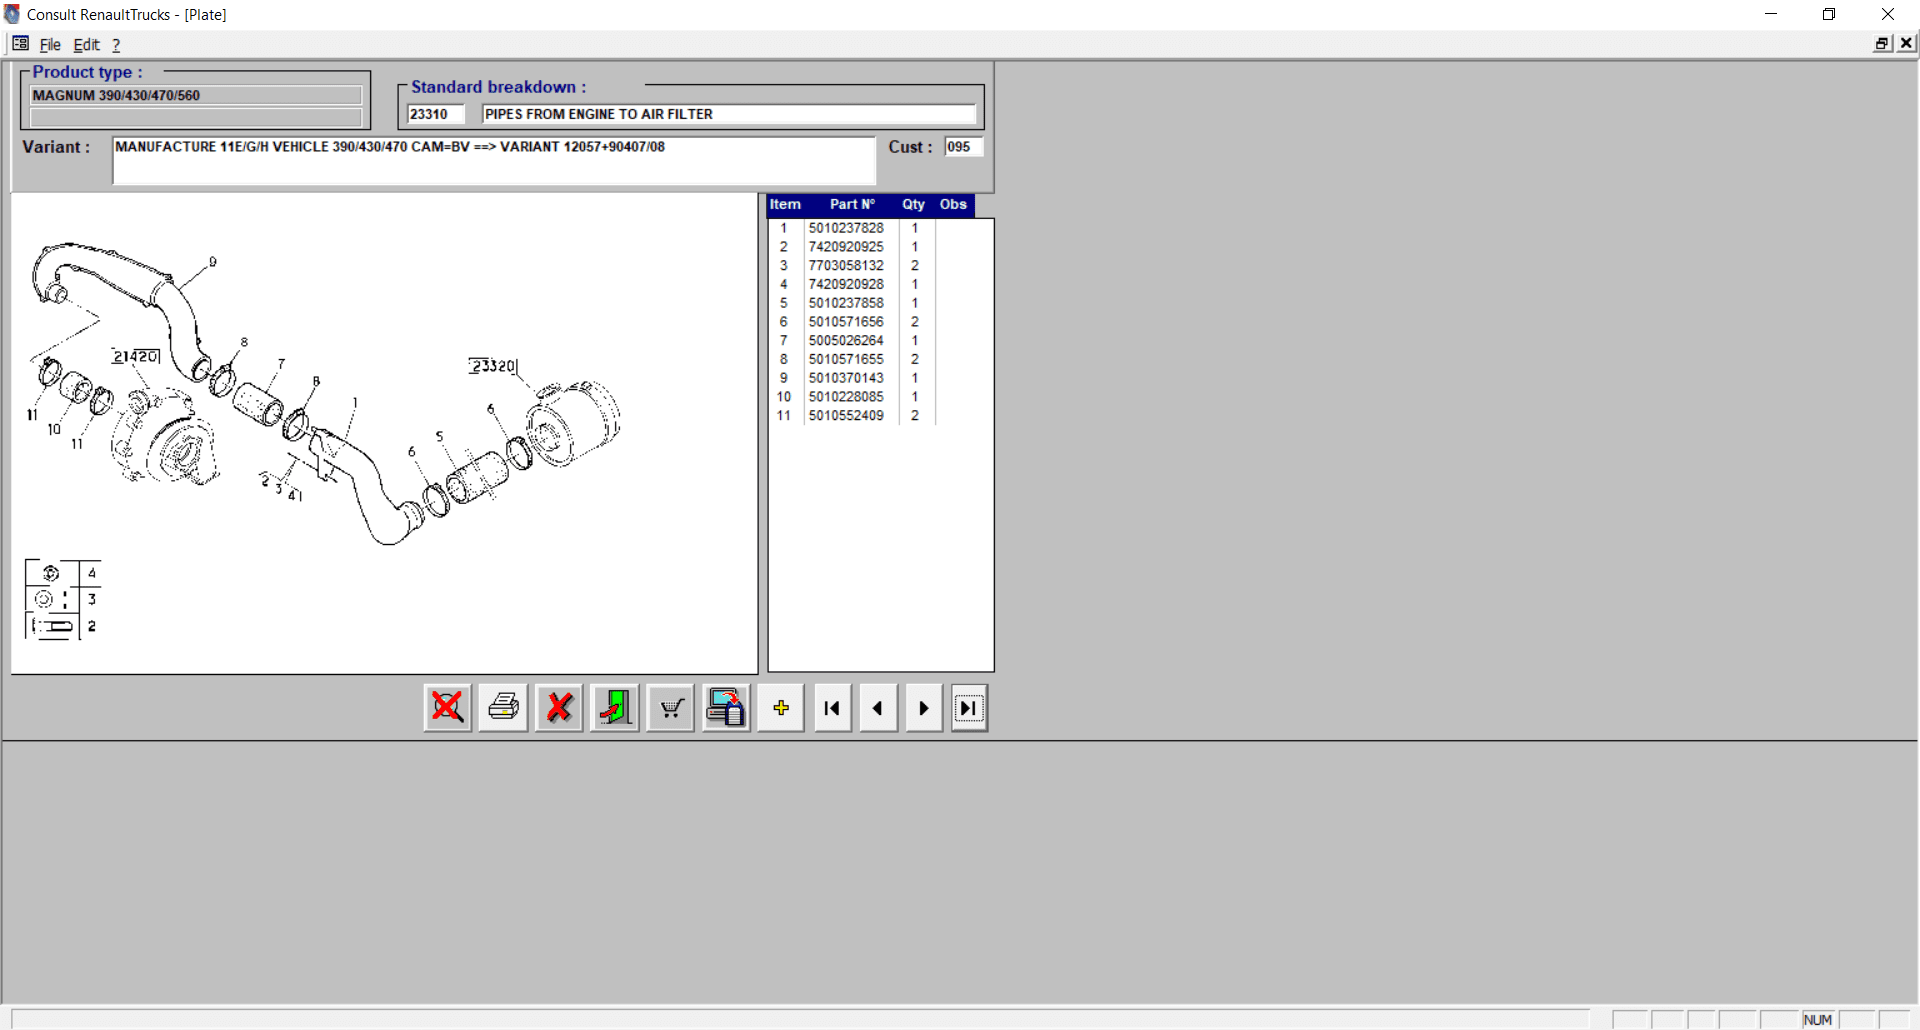Close the inner Plate child window
This screenshot has width=1920, height=1030.
coord(1906,44)
